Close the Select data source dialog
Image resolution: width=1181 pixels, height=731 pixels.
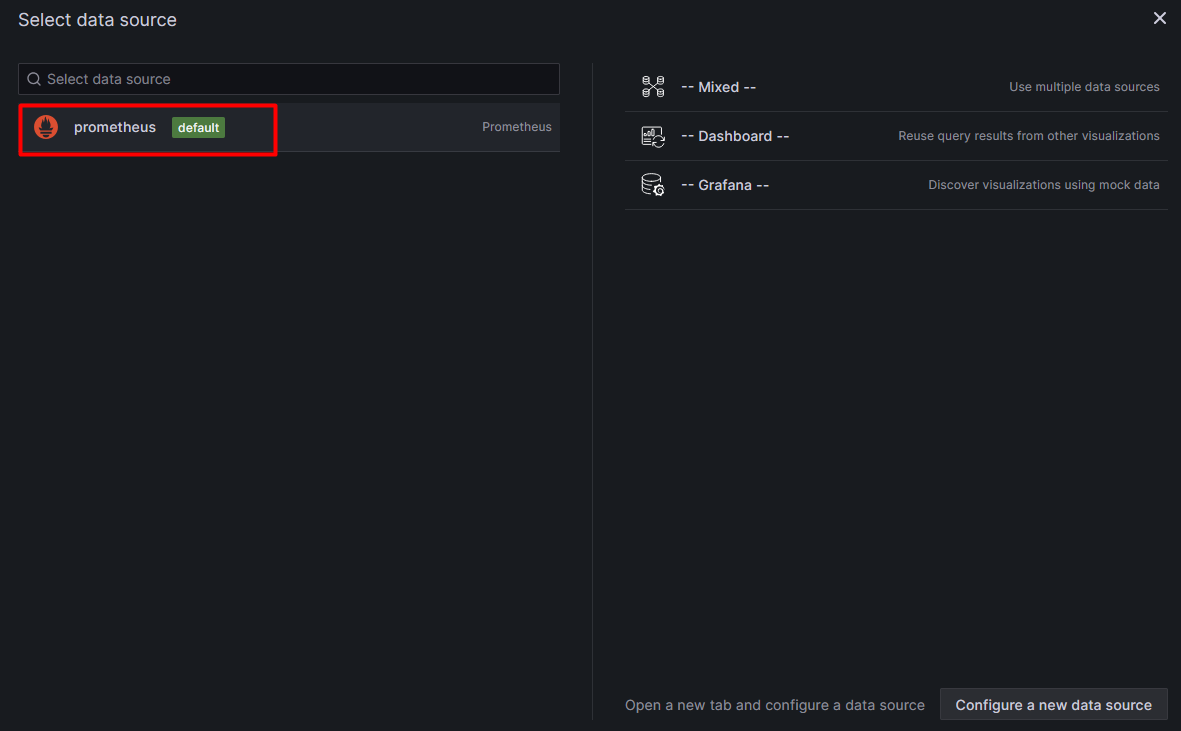(x=1160, y=18)
